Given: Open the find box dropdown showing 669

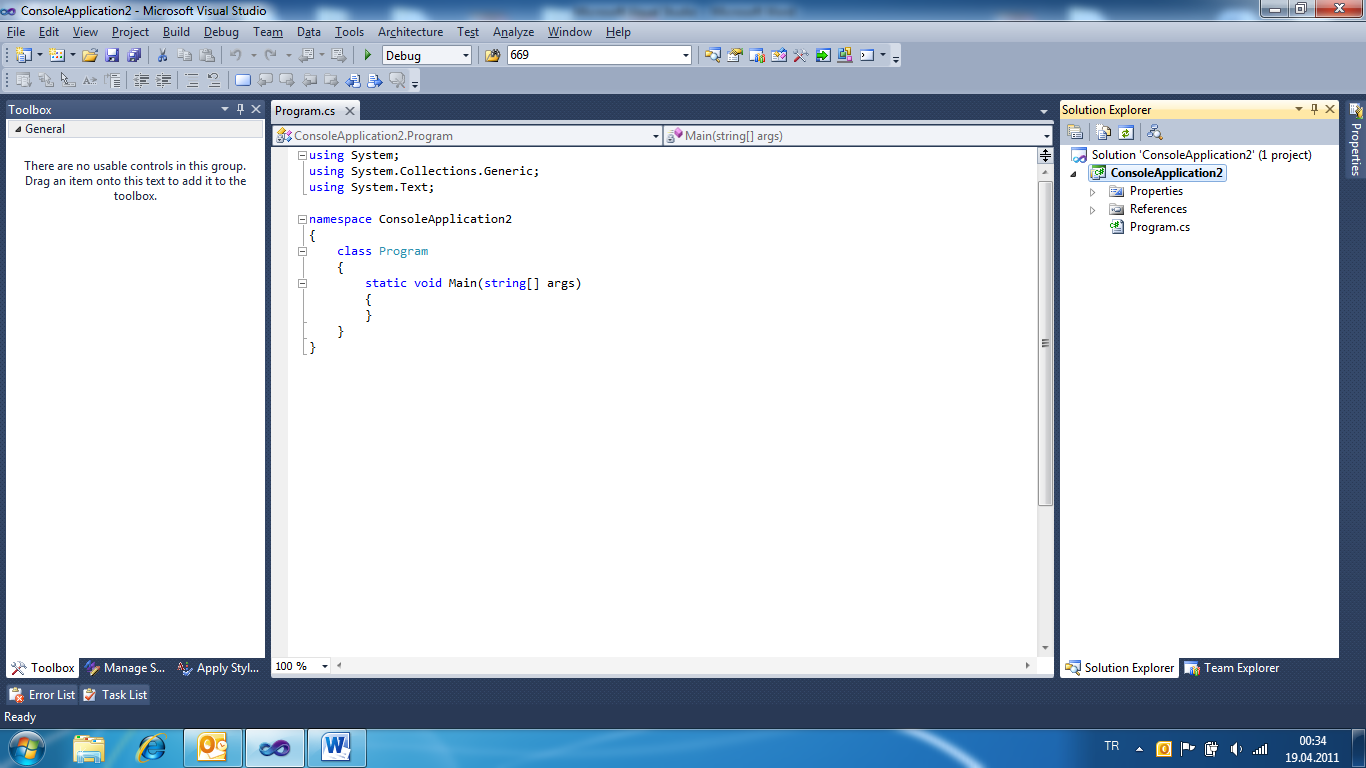Looking at the screenshot, I should click(x=686, y=56).
